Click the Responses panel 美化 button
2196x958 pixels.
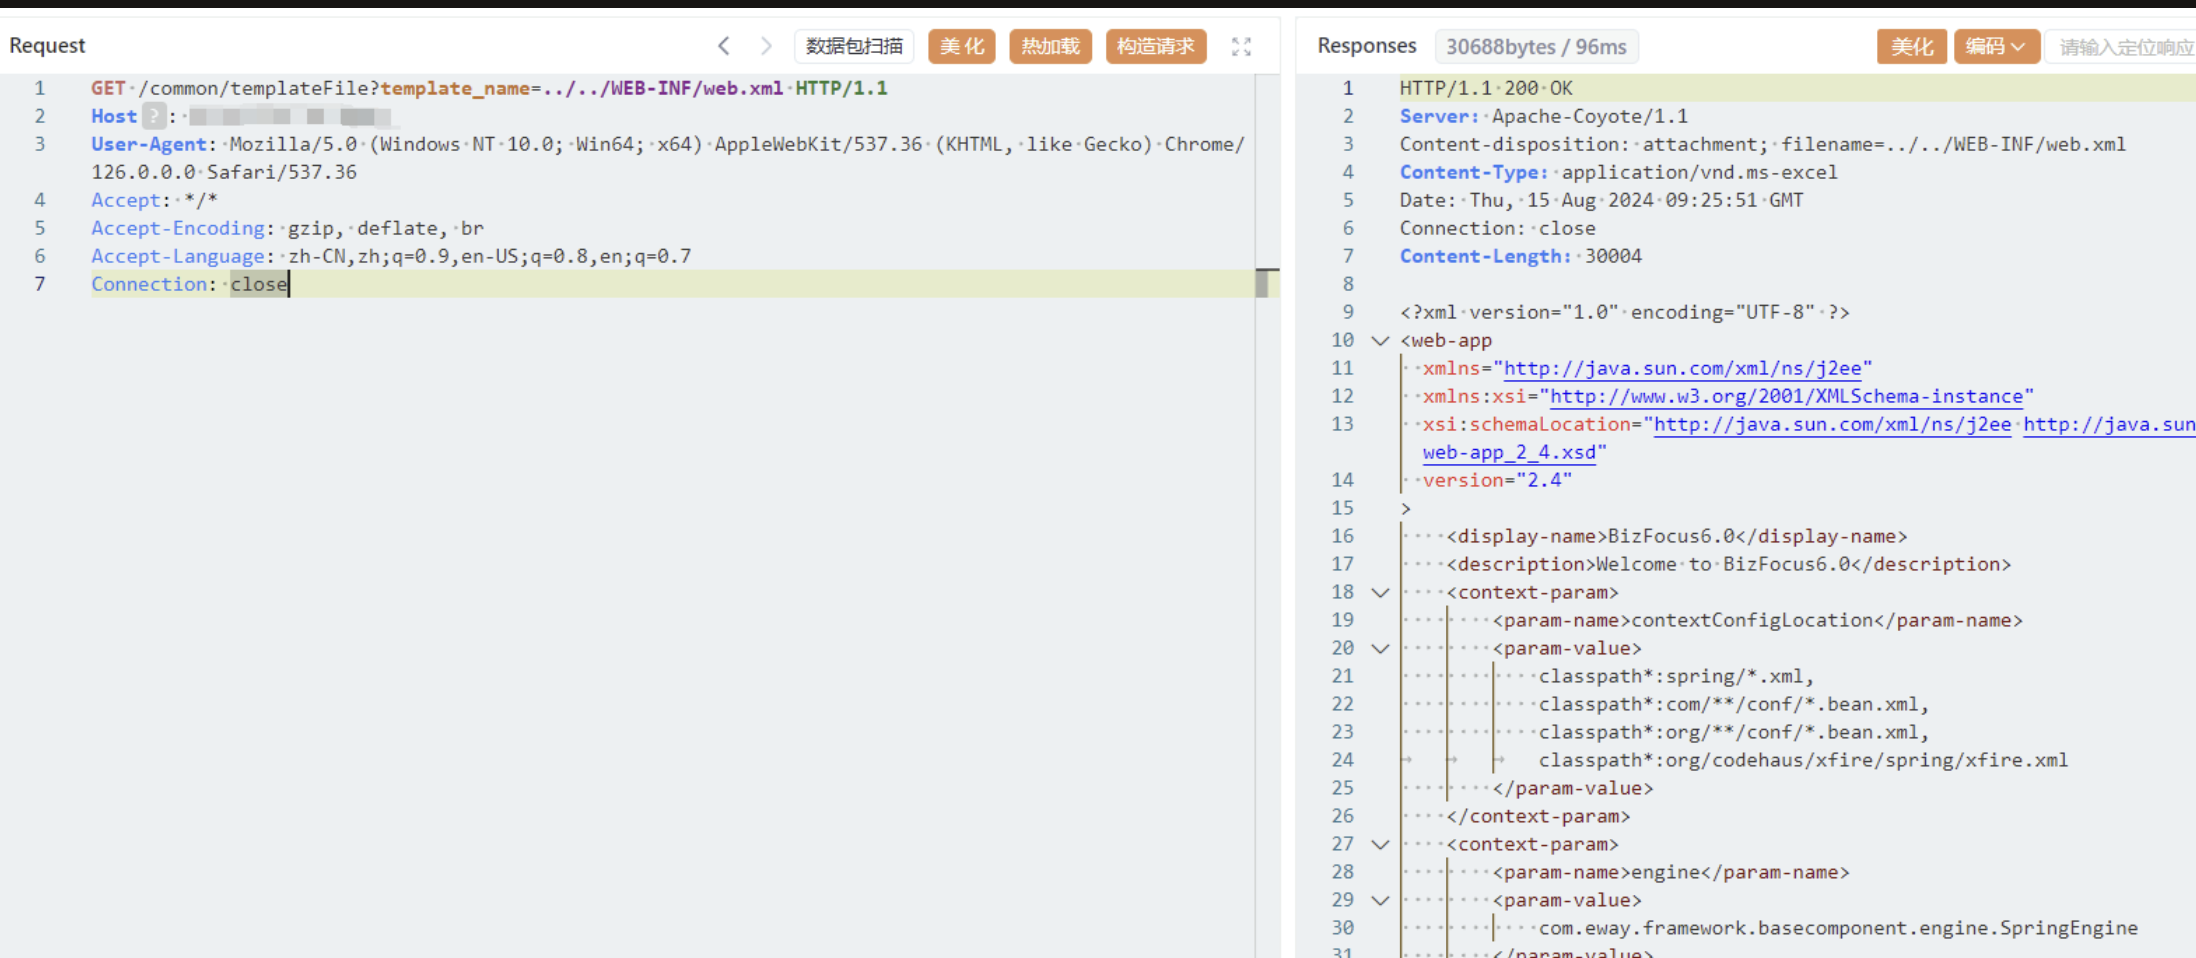click(x=1911, y=47)
